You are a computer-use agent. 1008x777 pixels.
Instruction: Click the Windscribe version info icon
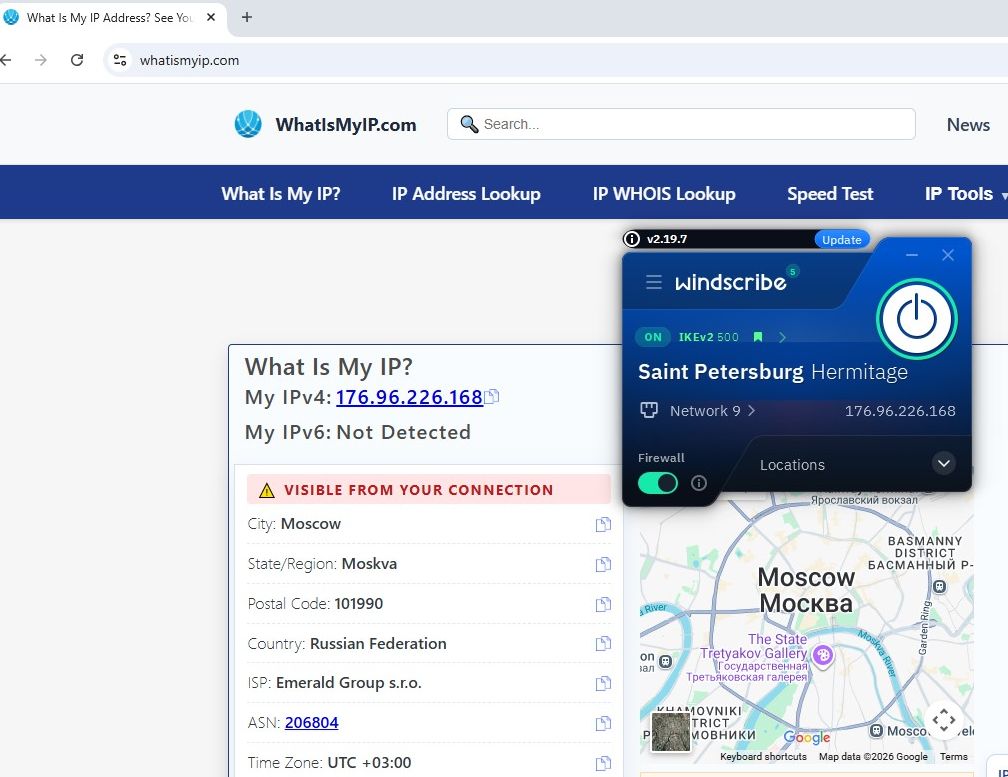coord(632,239)
